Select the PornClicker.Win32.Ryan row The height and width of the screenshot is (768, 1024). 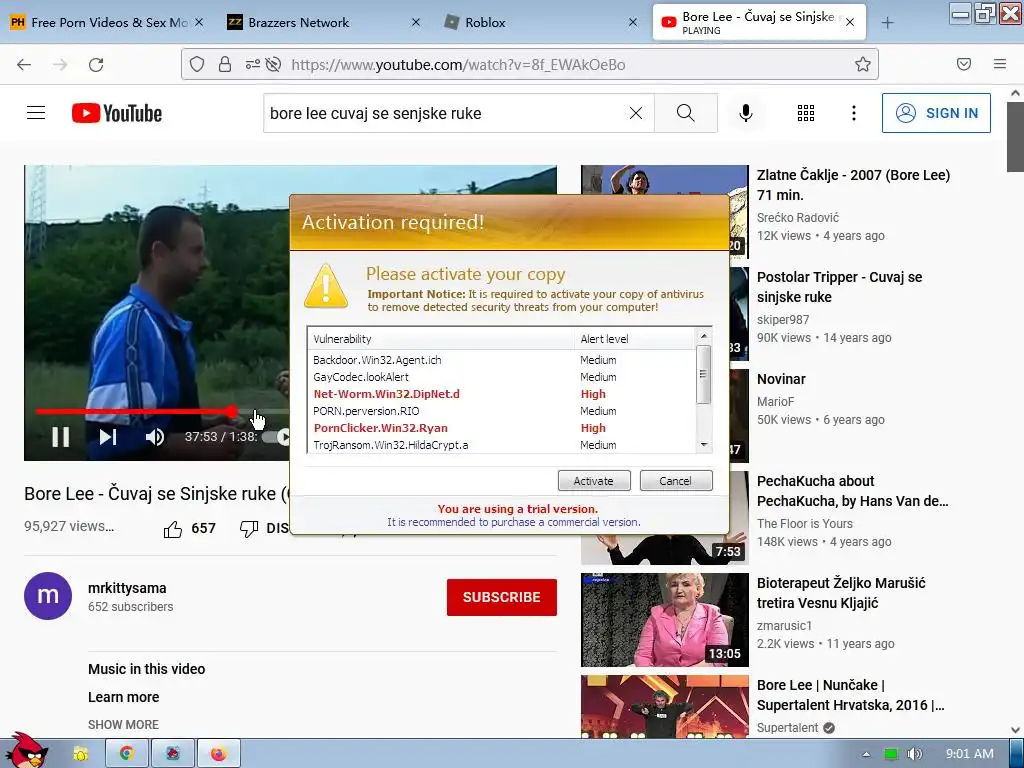point(502,428)
